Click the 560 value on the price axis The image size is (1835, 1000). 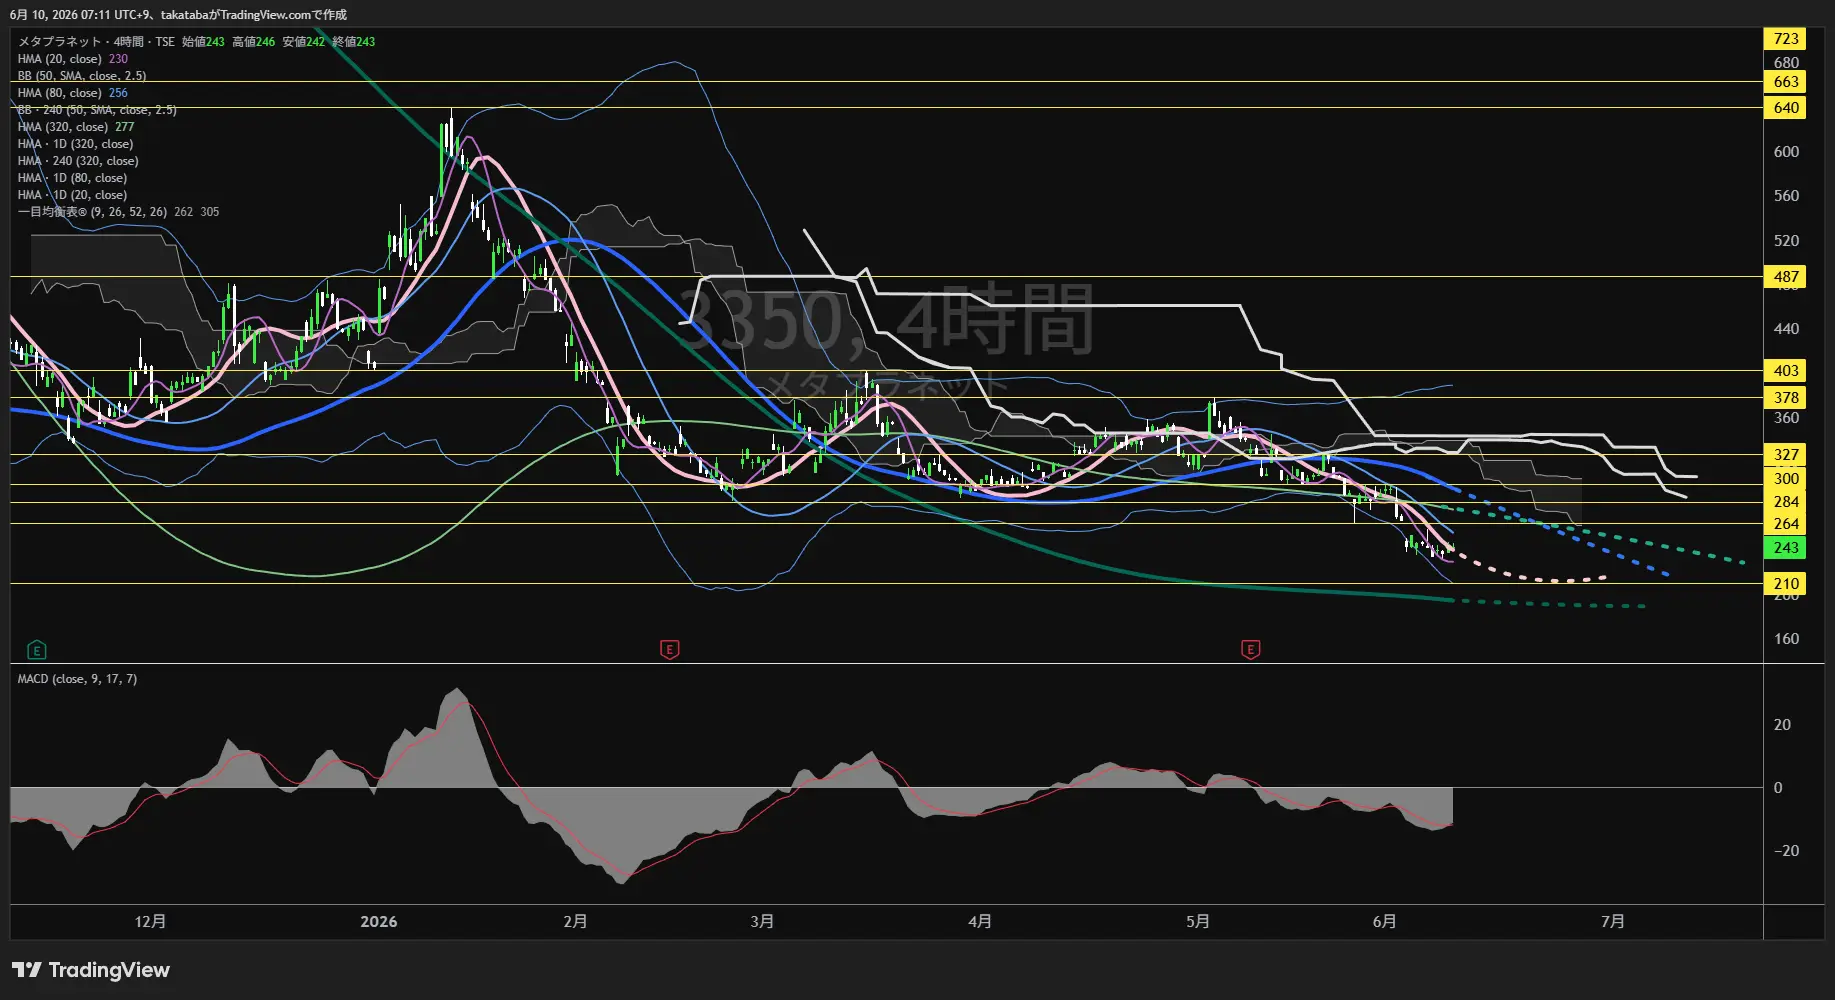[x=1786, y=196]
